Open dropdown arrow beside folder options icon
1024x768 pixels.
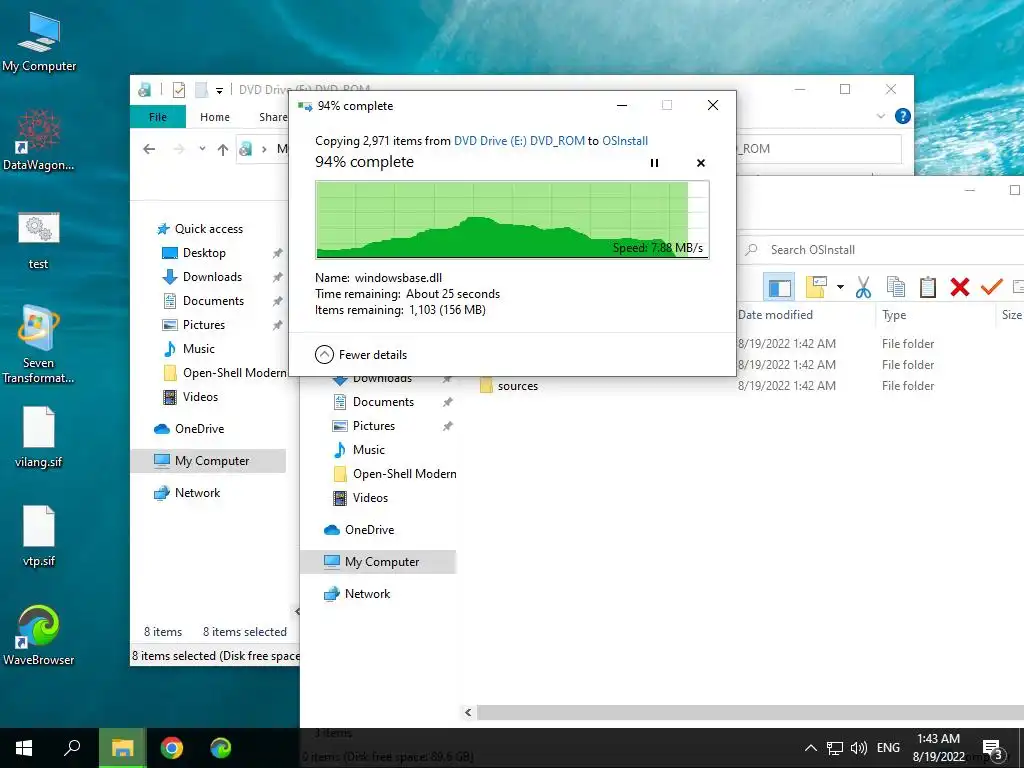click(x=840, y=287)
